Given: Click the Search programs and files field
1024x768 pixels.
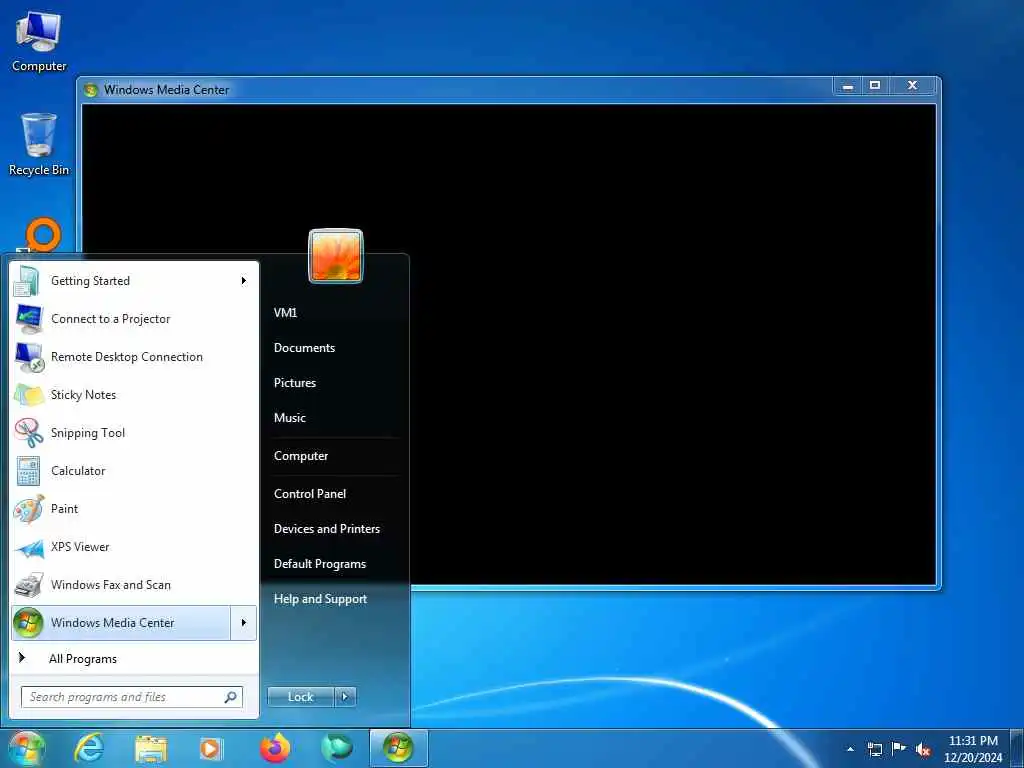Looking at the screenshot, I should [132, 697].
